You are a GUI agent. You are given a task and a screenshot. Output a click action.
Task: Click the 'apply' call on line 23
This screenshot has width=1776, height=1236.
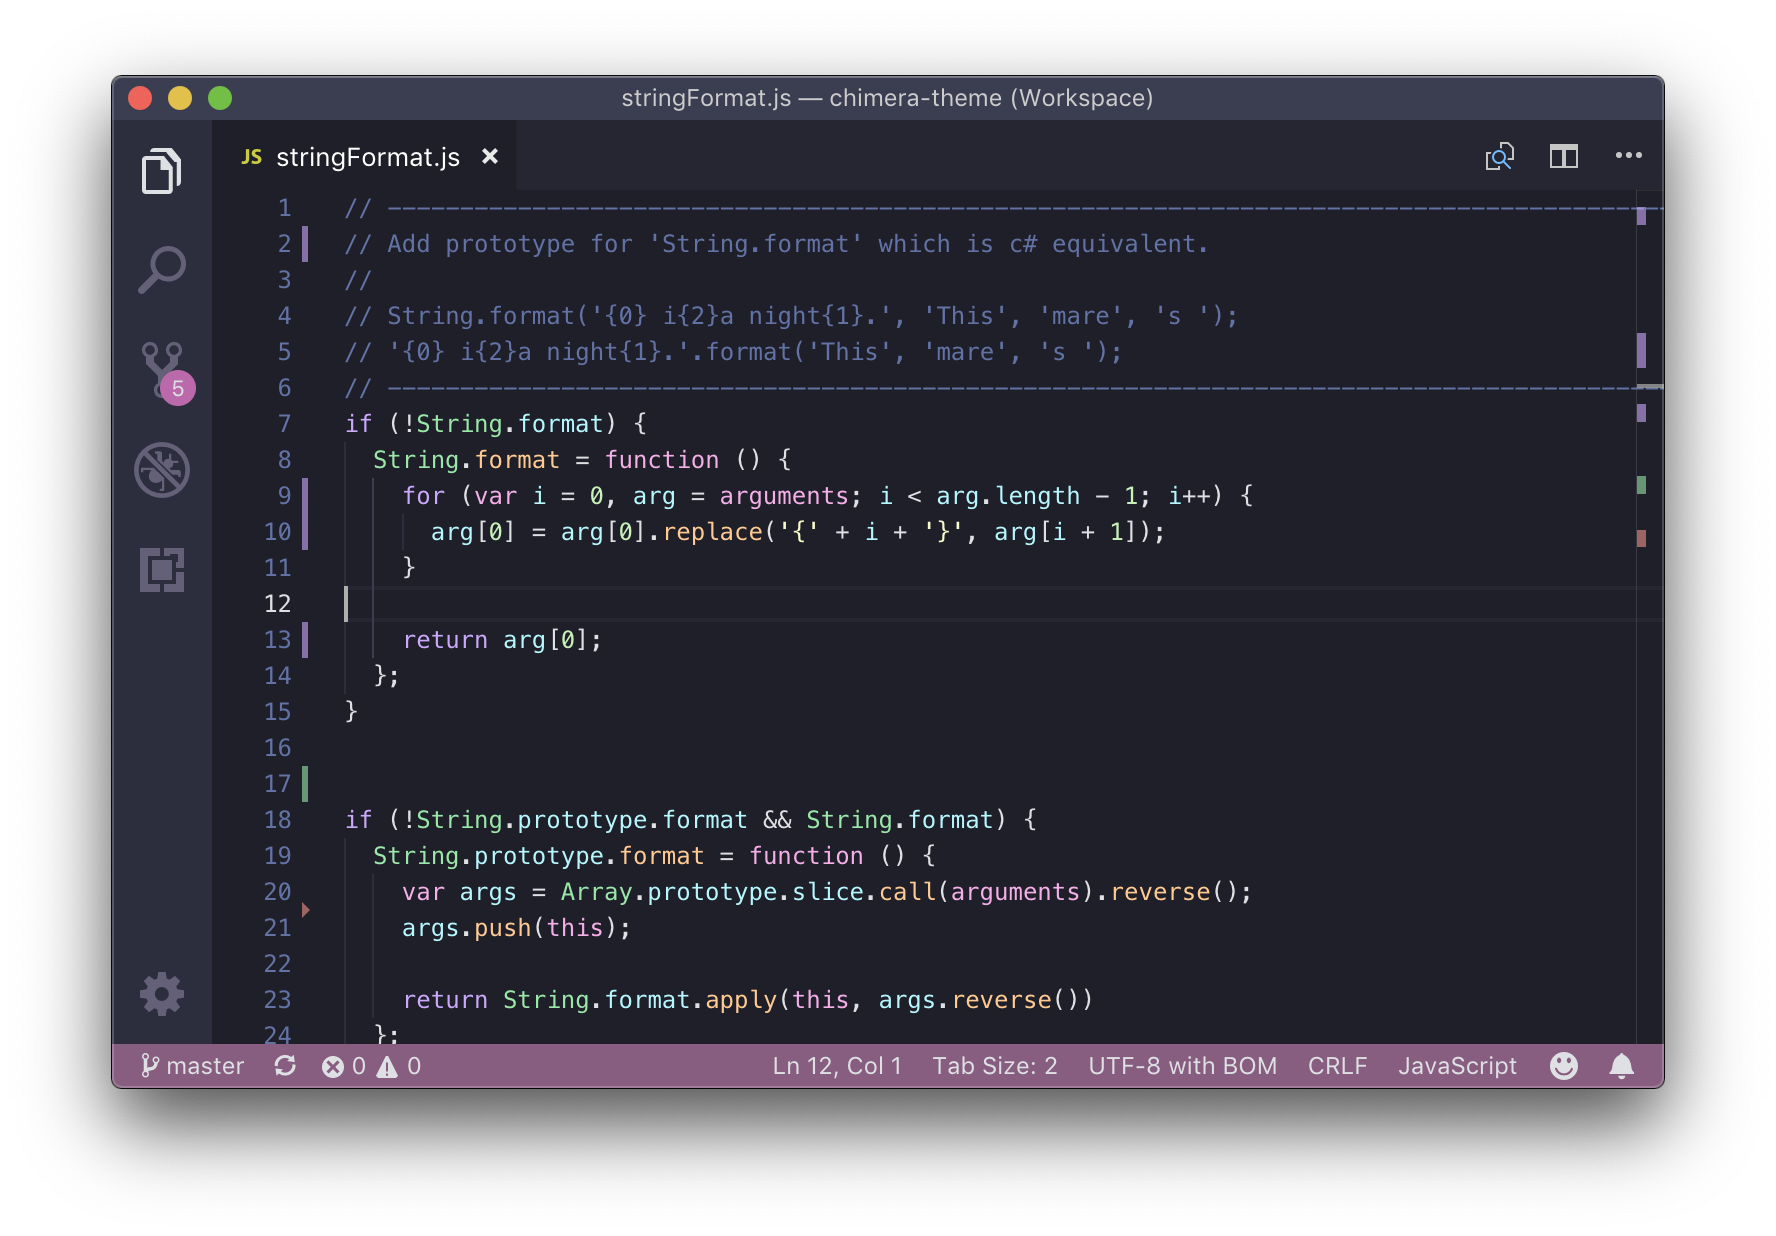[741, 1000]
